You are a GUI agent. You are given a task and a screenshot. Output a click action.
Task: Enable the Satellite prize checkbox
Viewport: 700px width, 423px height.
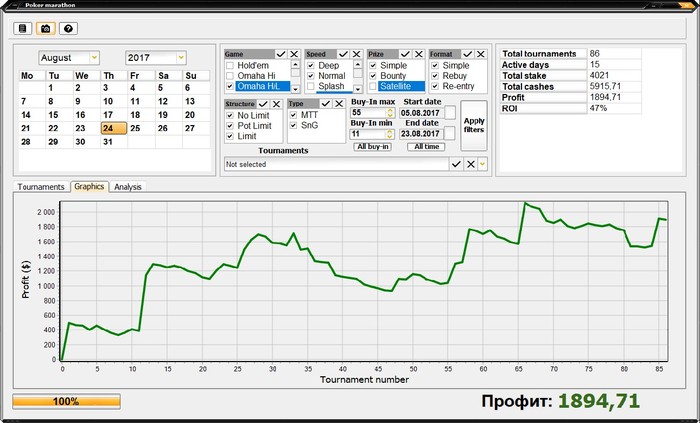[373, 86]
